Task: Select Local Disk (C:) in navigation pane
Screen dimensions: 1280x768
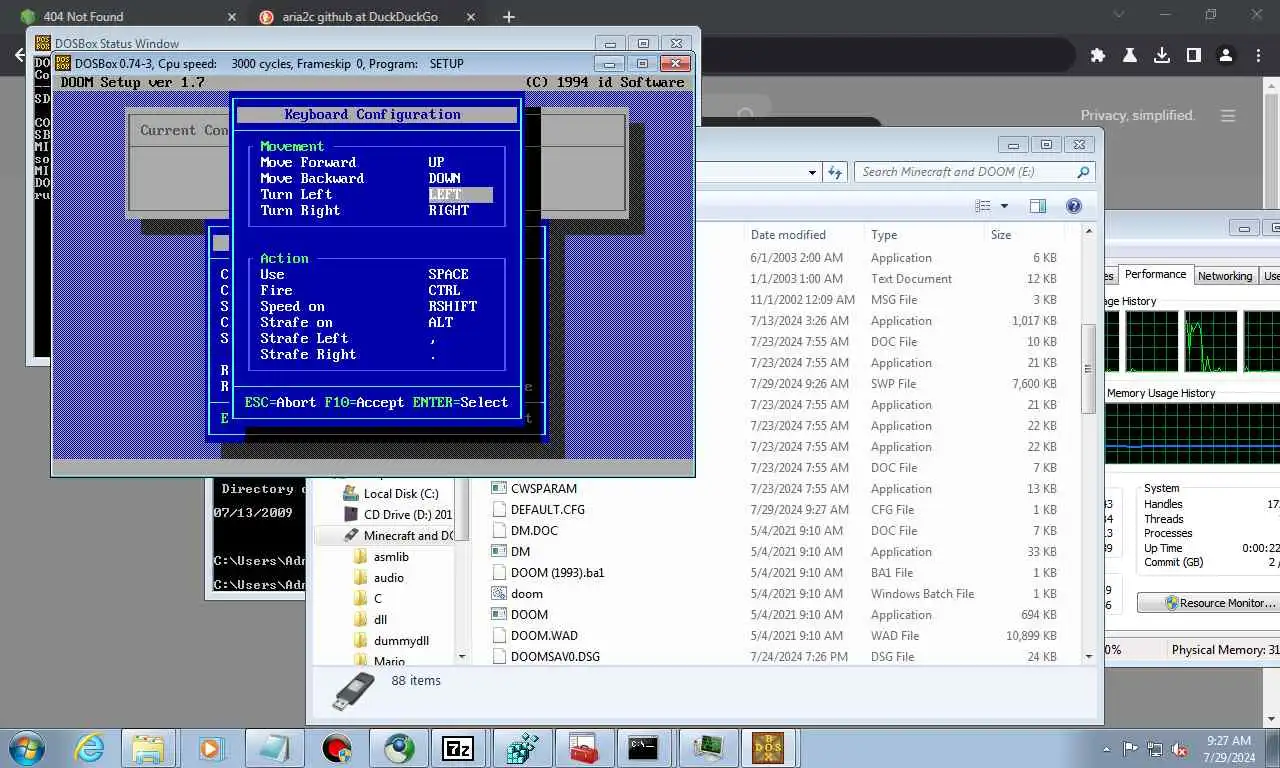Action: coord(401,494)
